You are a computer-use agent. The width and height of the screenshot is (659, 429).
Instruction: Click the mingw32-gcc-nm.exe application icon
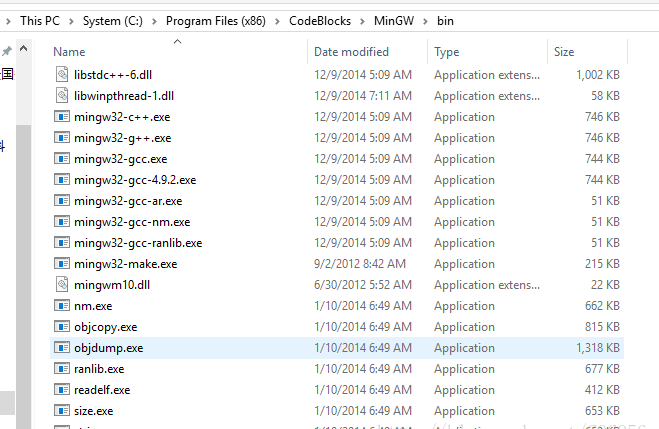click(62, 221)
